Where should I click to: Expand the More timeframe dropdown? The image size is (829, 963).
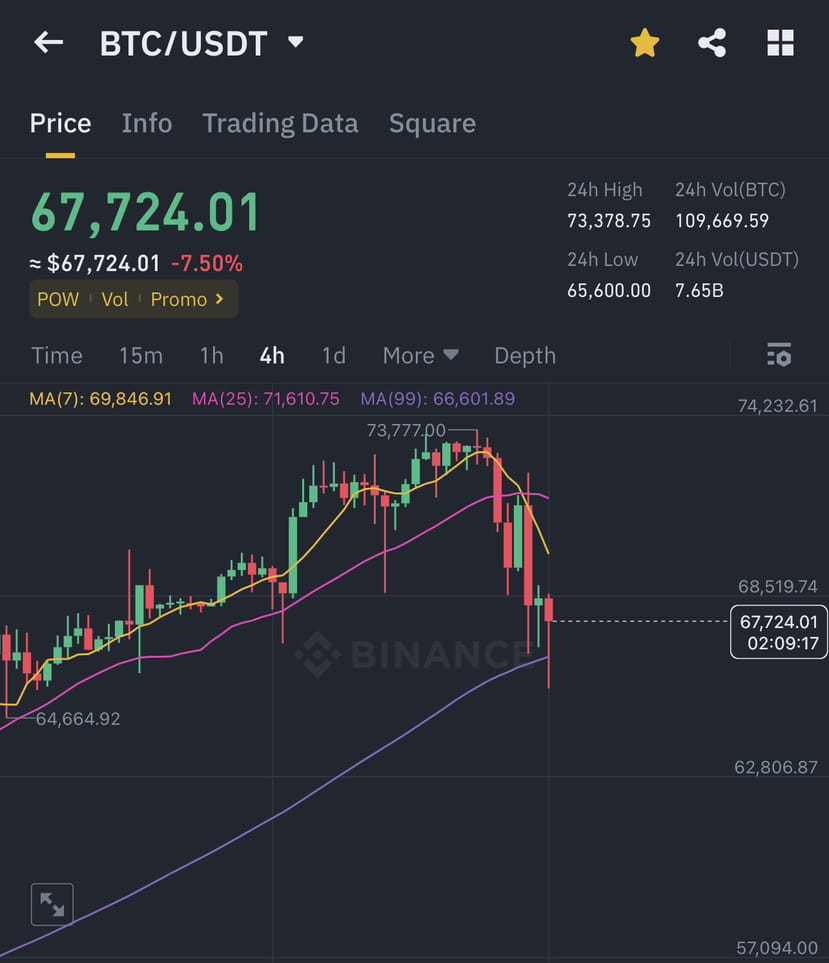pyautogui.click(x=420, y=355)
